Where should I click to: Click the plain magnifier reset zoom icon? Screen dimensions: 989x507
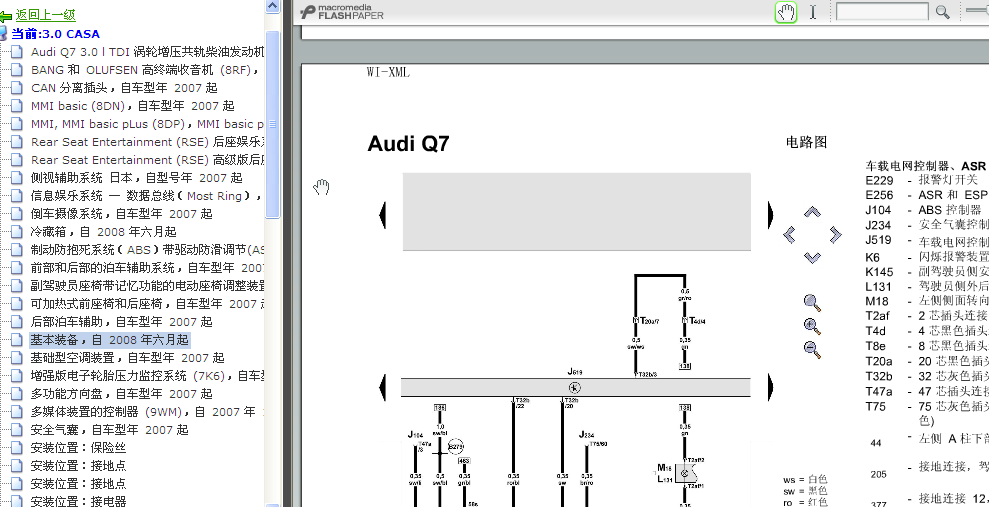[812, 303]
